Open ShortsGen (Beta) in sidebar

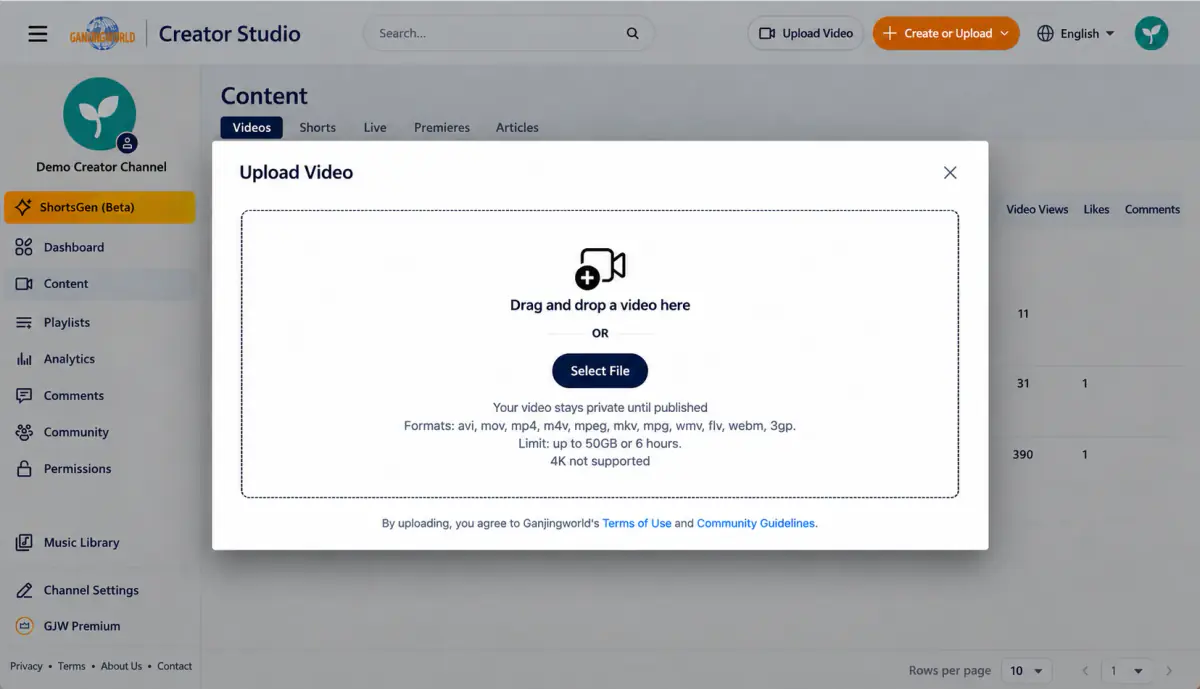[100, 208]
